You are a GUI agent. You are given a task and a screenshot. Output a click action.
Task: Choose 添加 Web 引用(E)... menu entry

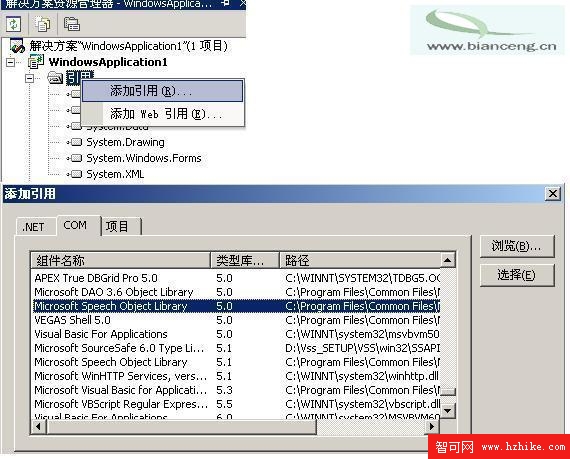tap(162, 114)
